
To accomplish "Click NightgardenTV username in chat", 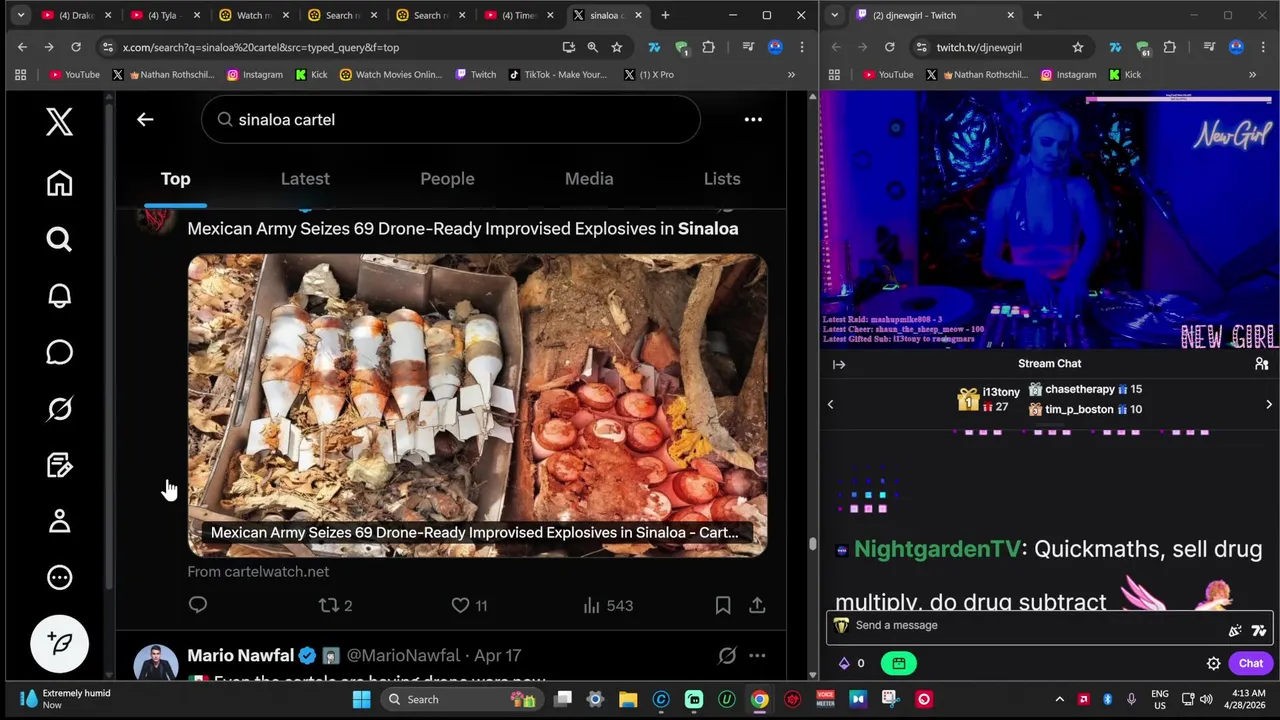I will (x=937, y=549).
